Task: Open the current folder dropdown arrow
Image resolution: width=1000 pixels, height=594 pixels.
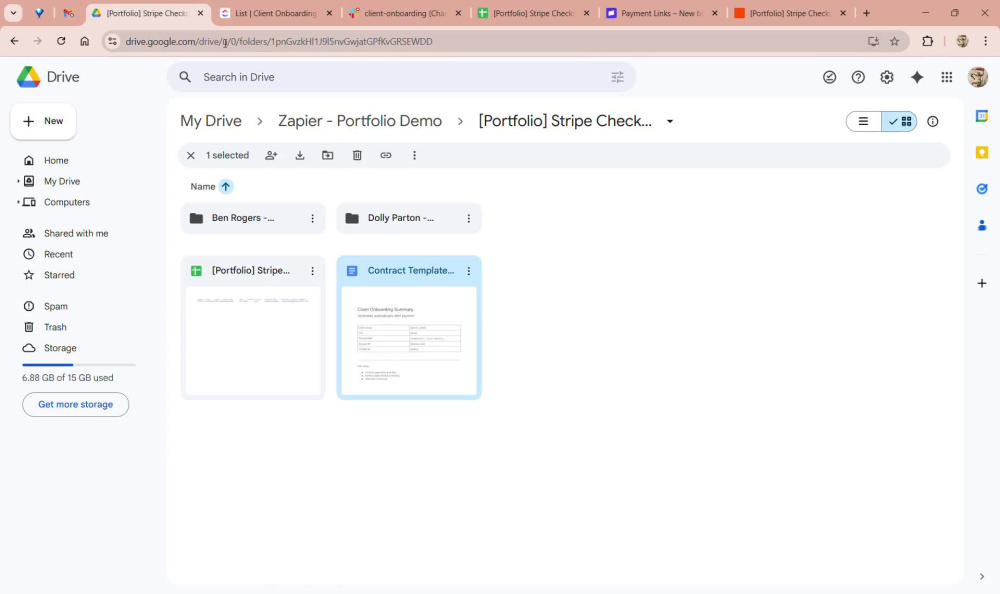Action: (670, 121)
